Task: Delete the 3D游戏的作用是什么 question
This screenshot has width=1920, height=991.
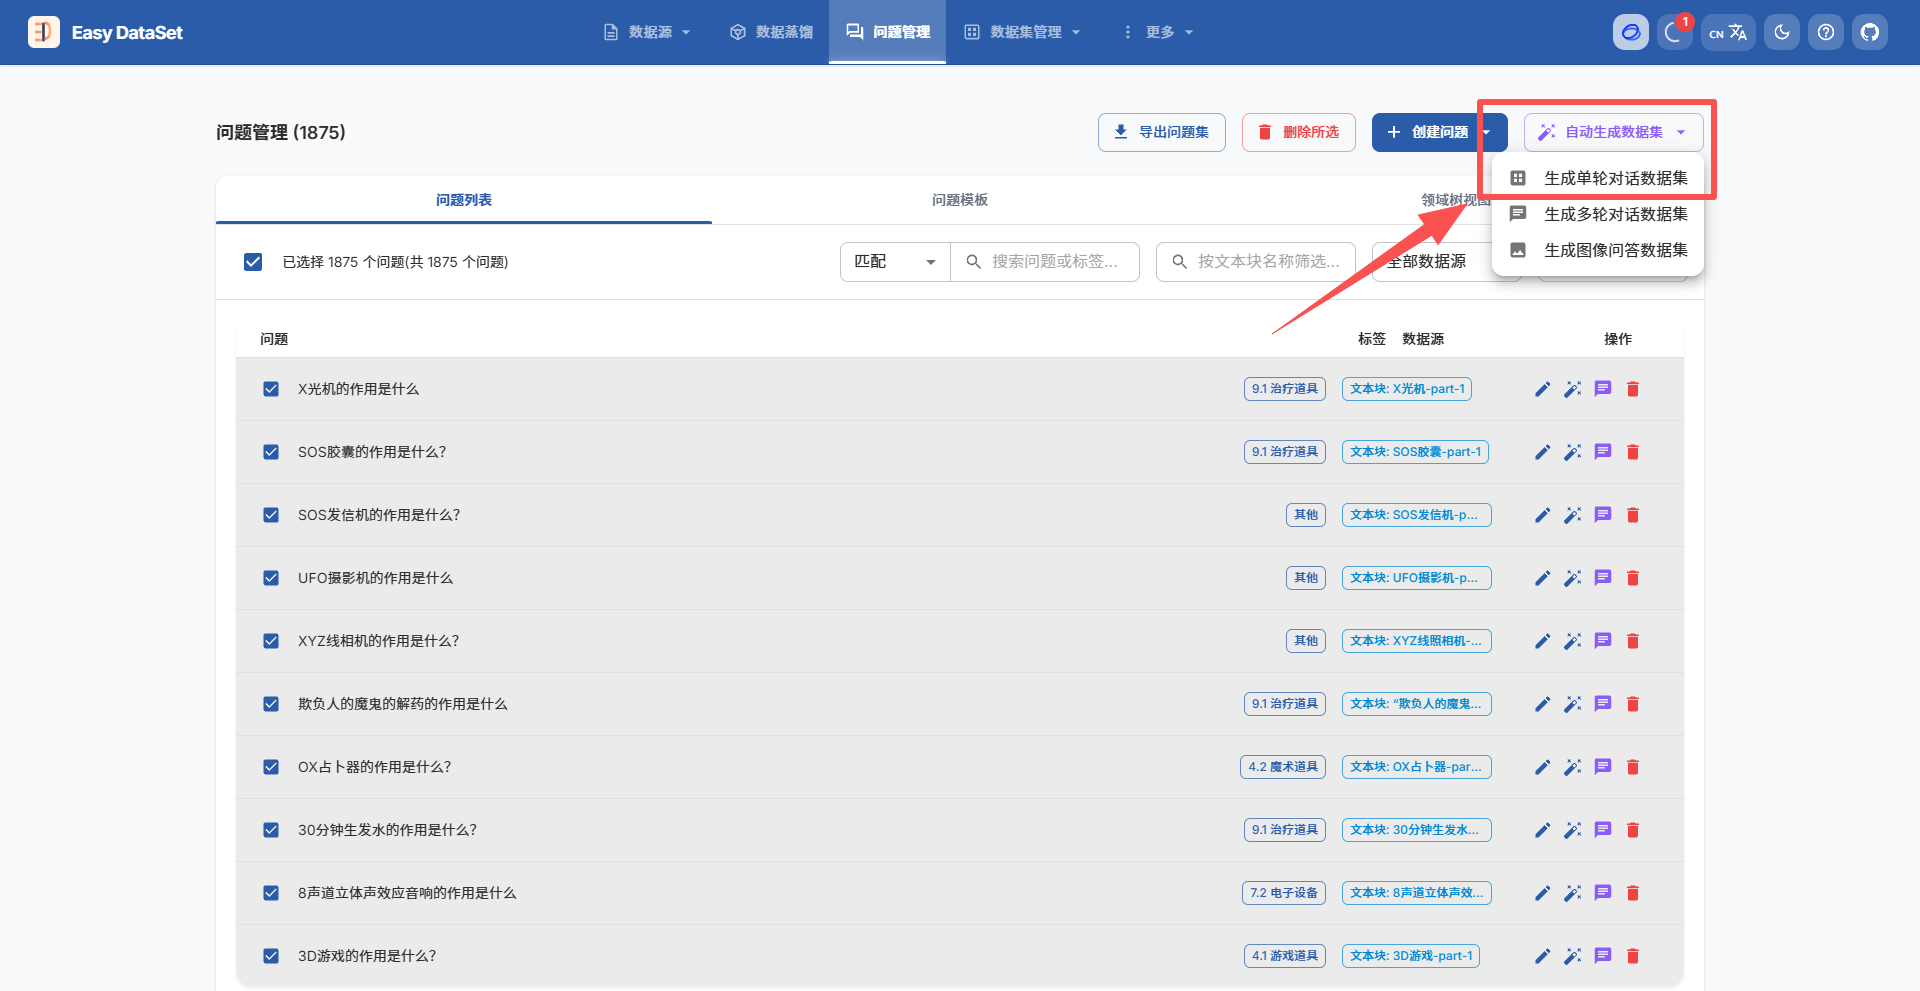Action: (x=1633, y=956)
